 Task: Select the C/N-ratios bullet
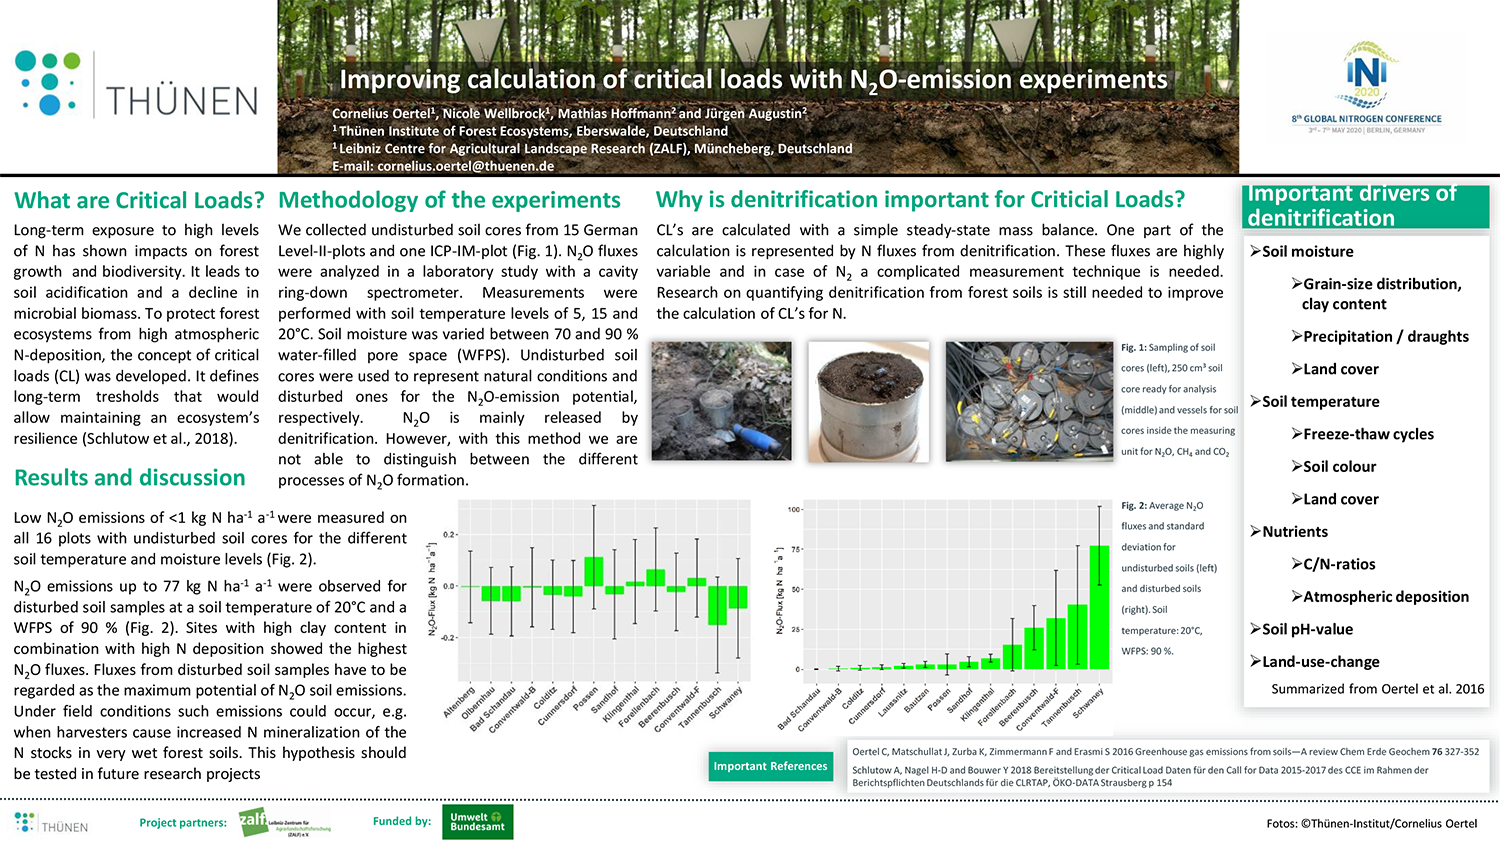(1333, 564)
